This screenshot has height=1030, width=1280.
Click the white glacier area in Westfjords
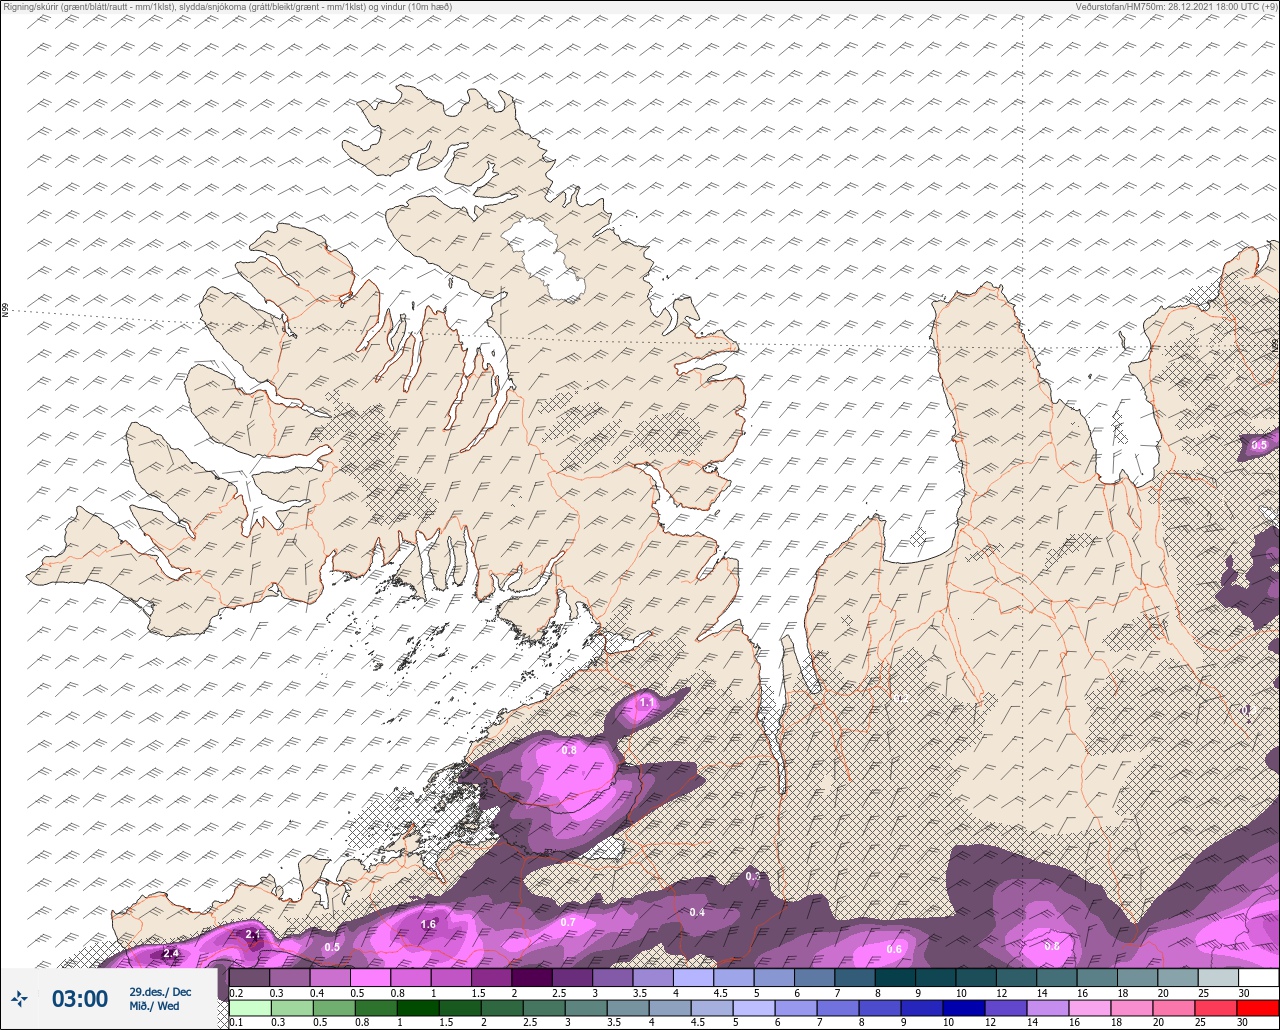(x=545, y=258)
